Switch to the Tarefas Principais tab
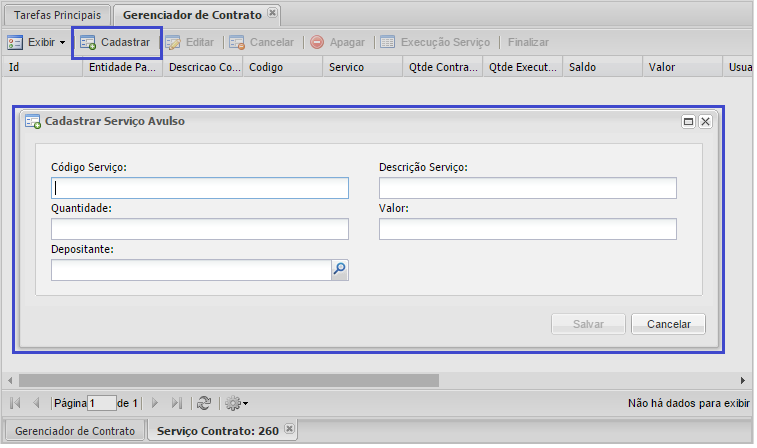Viewport: 757px width, 448px height. click(57, 15)
